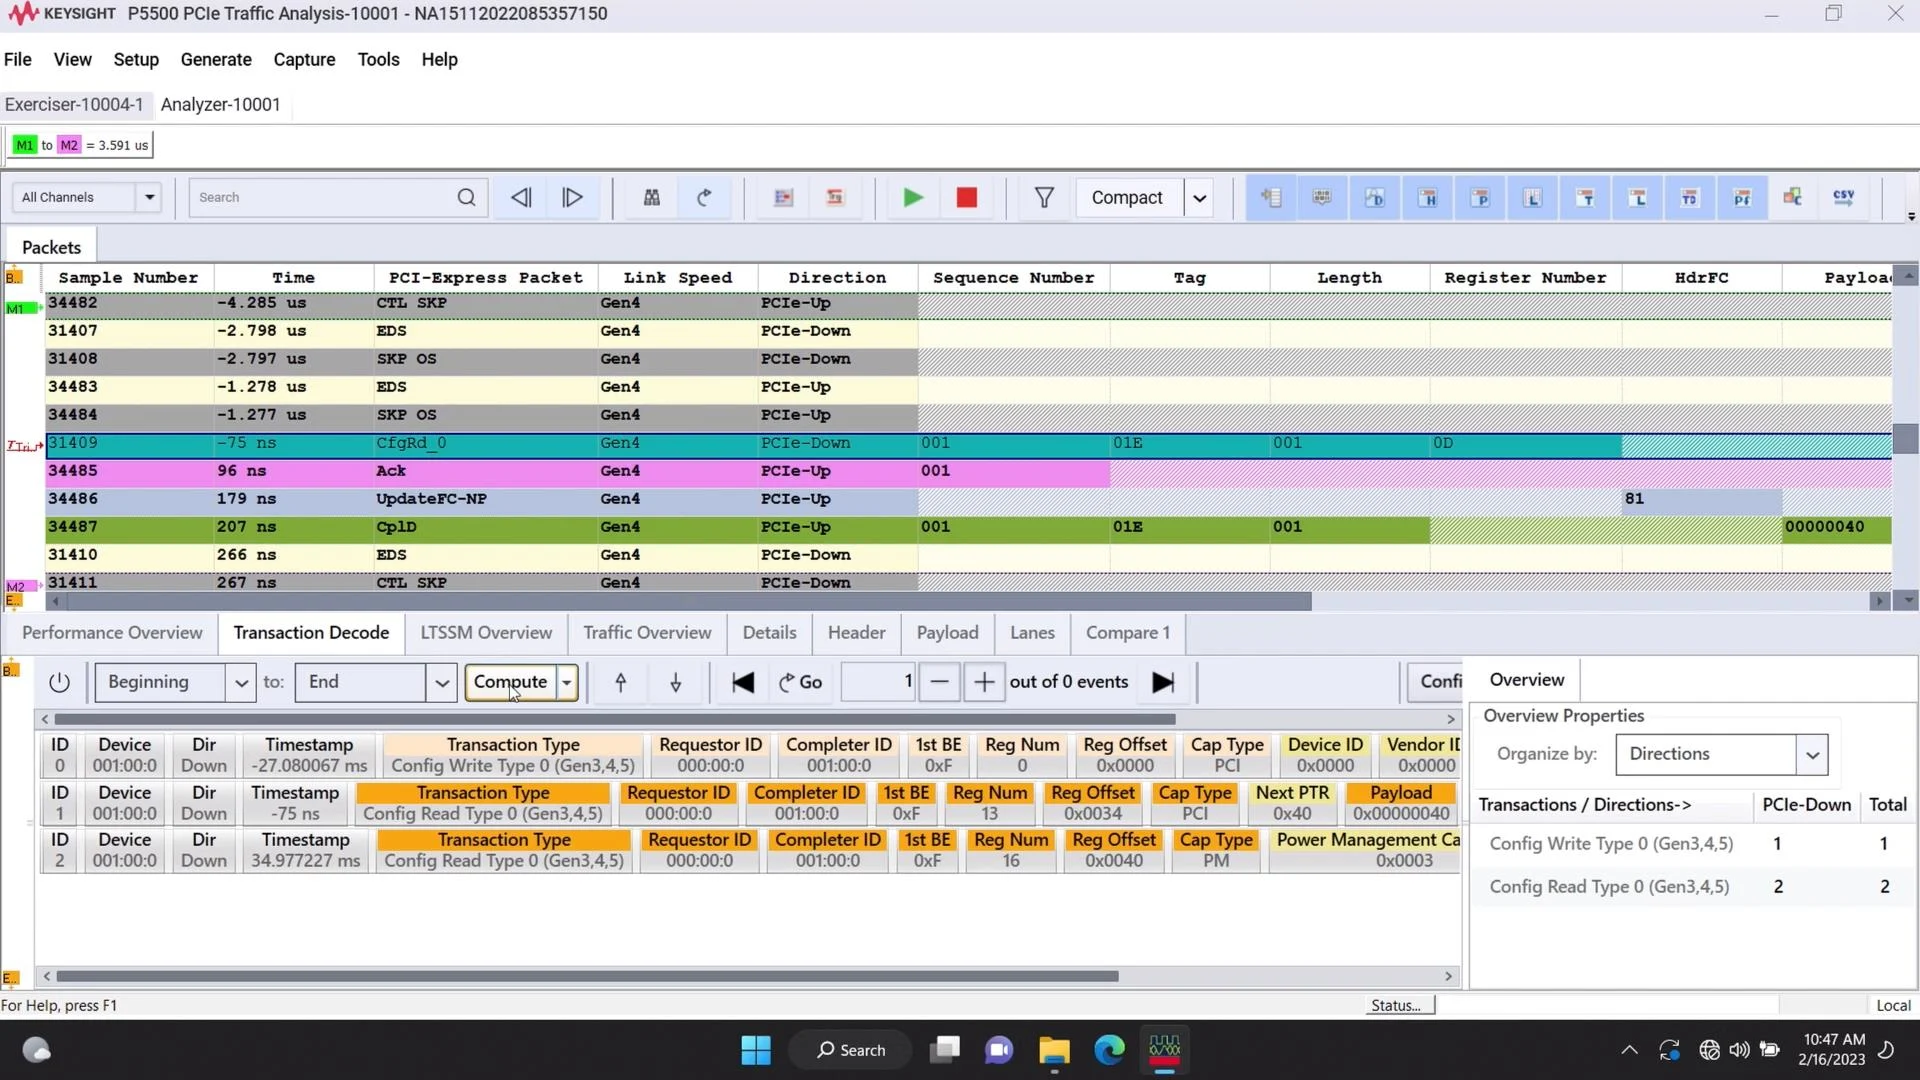Click the Windows Start button
Image resolution: width=1920 pixels, height=1080 pixels.
click(x=756, y=1050)
